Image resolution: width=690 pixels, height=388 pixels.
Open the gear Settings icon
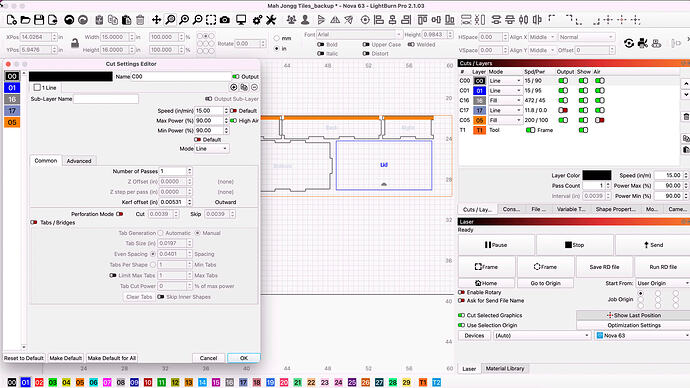click(257, 20)
